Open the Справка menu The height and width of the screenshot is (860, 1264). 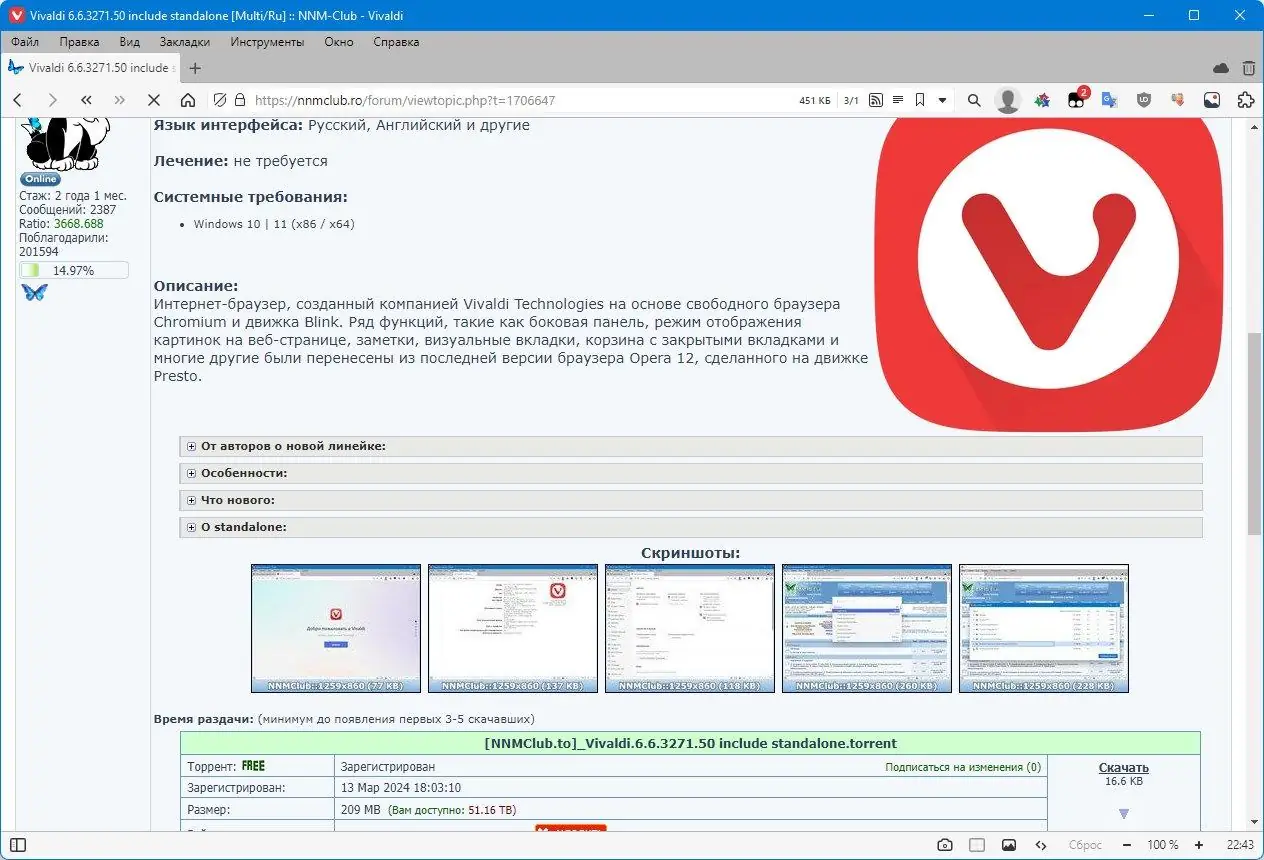(396, 42)
